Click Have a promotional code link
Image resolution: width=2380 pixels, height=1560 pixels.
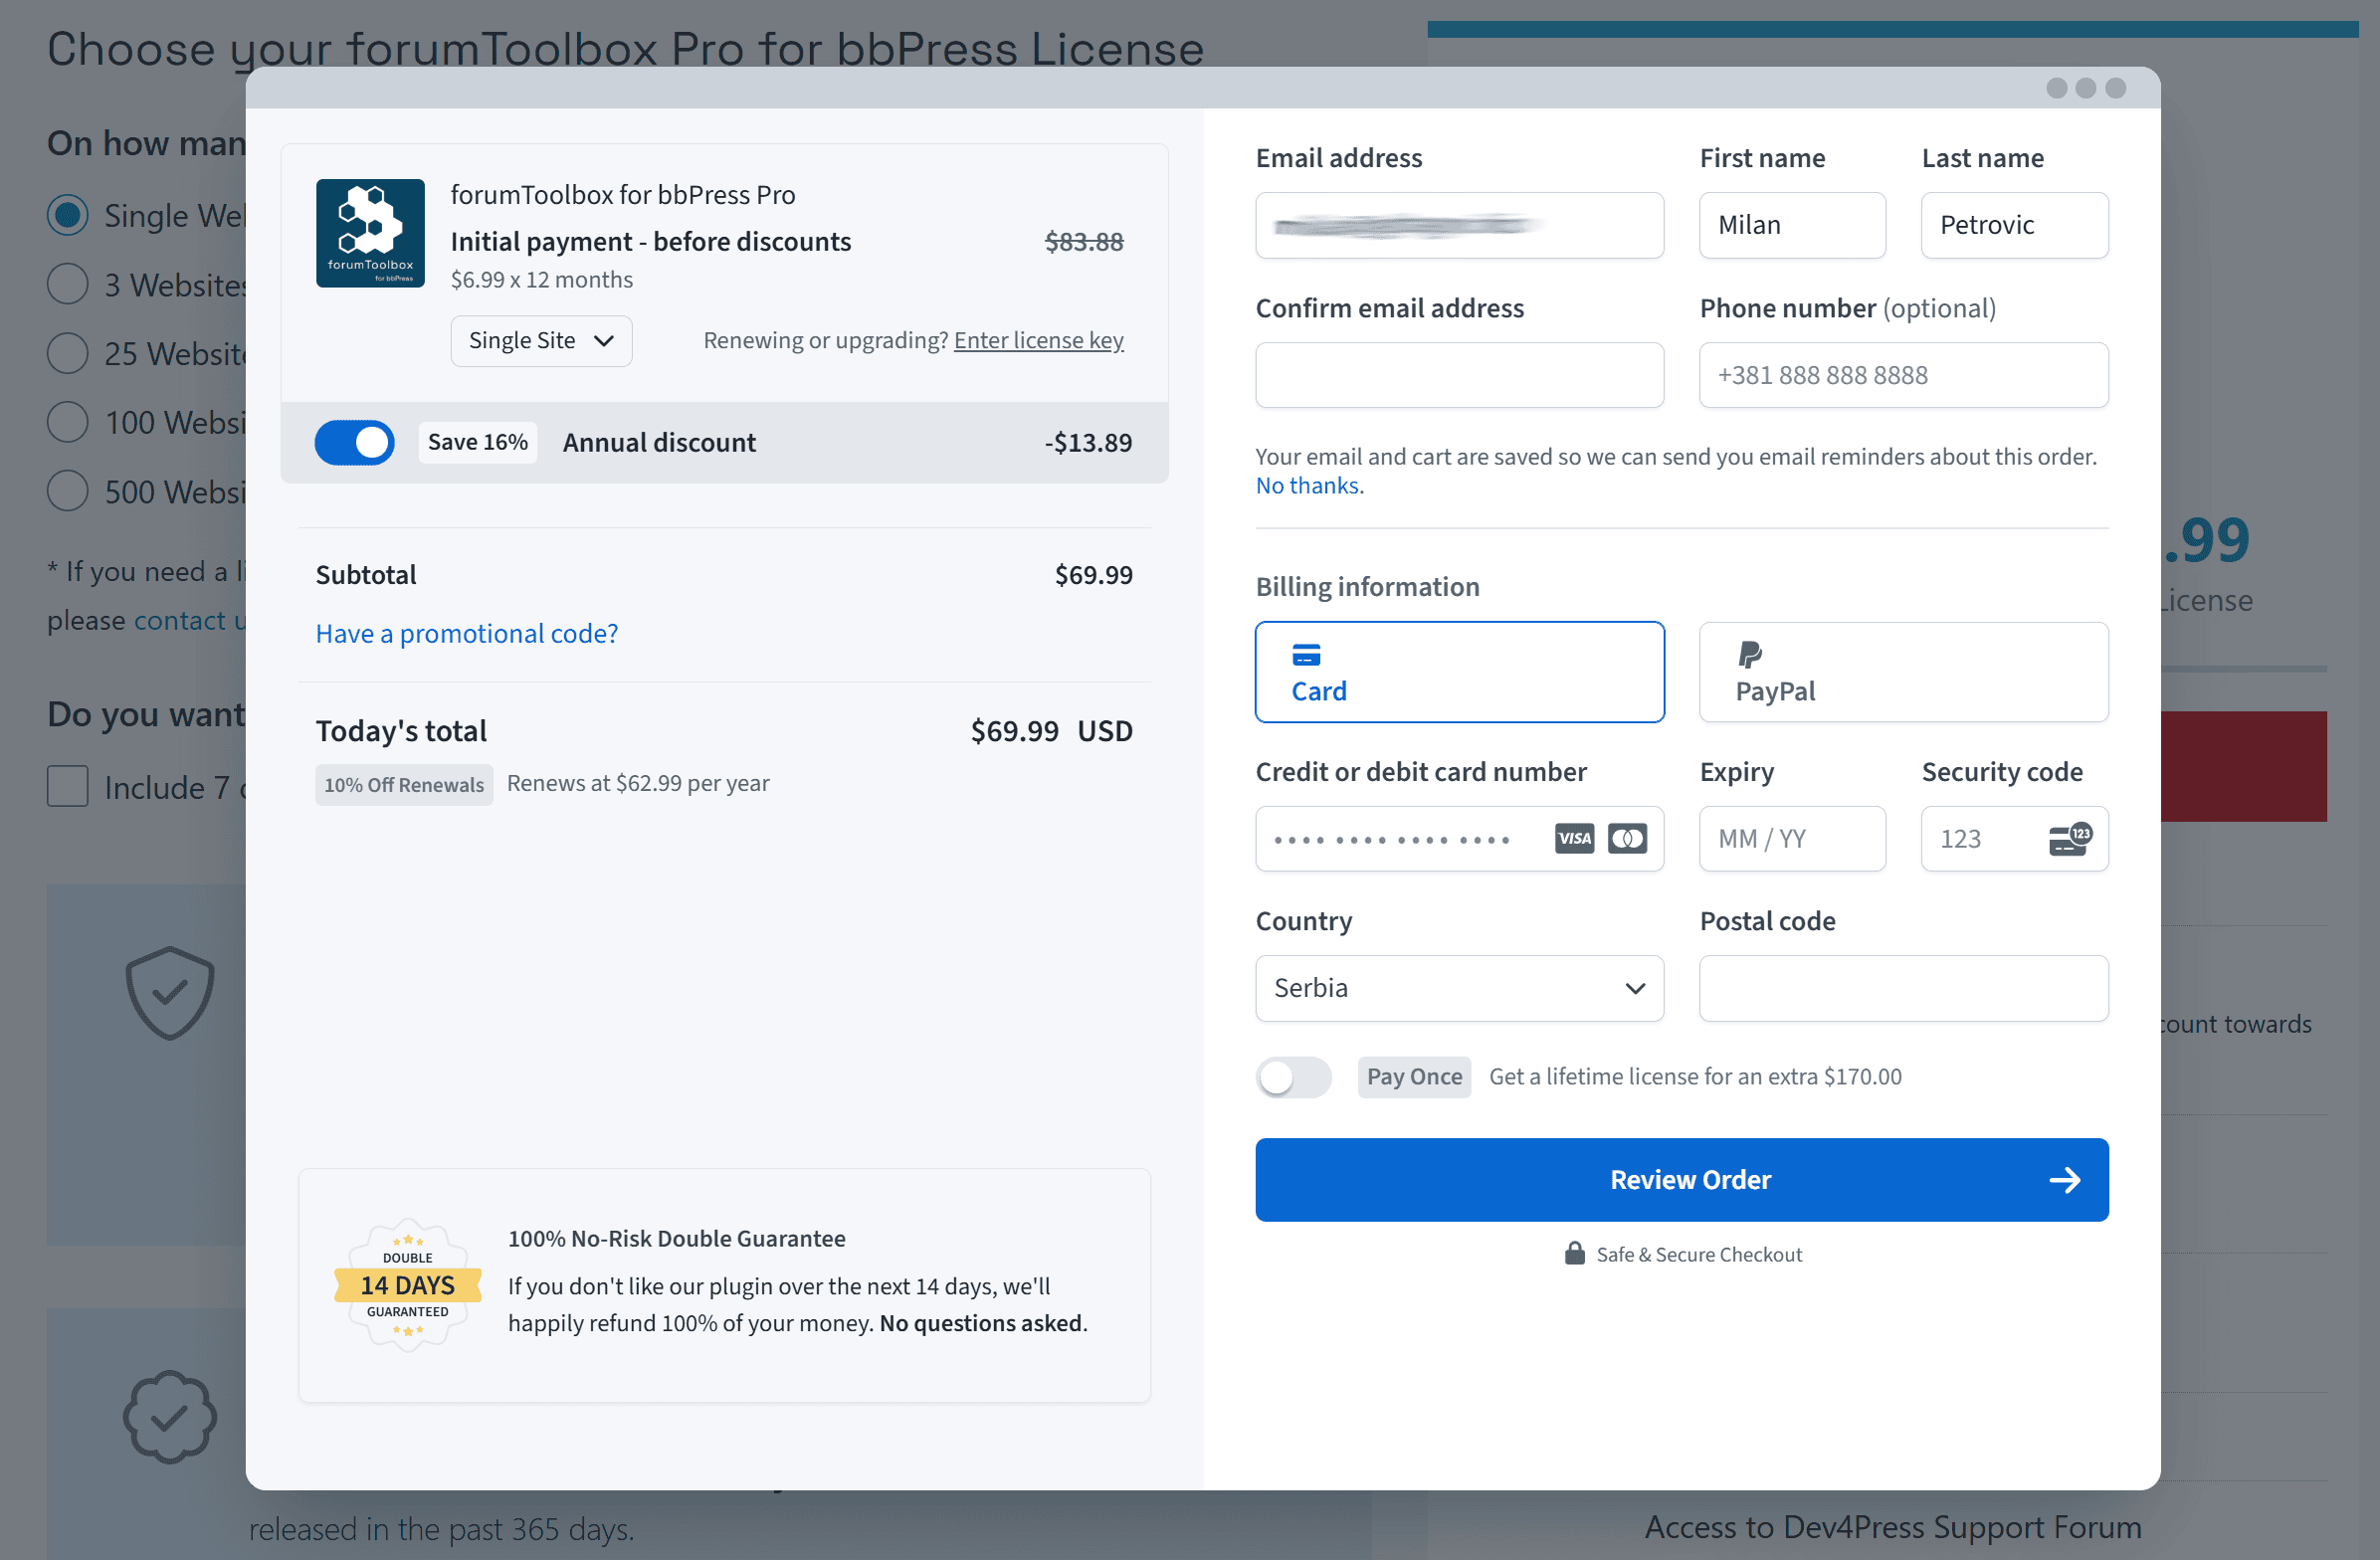pyautogui.click(x=467, y=634)
